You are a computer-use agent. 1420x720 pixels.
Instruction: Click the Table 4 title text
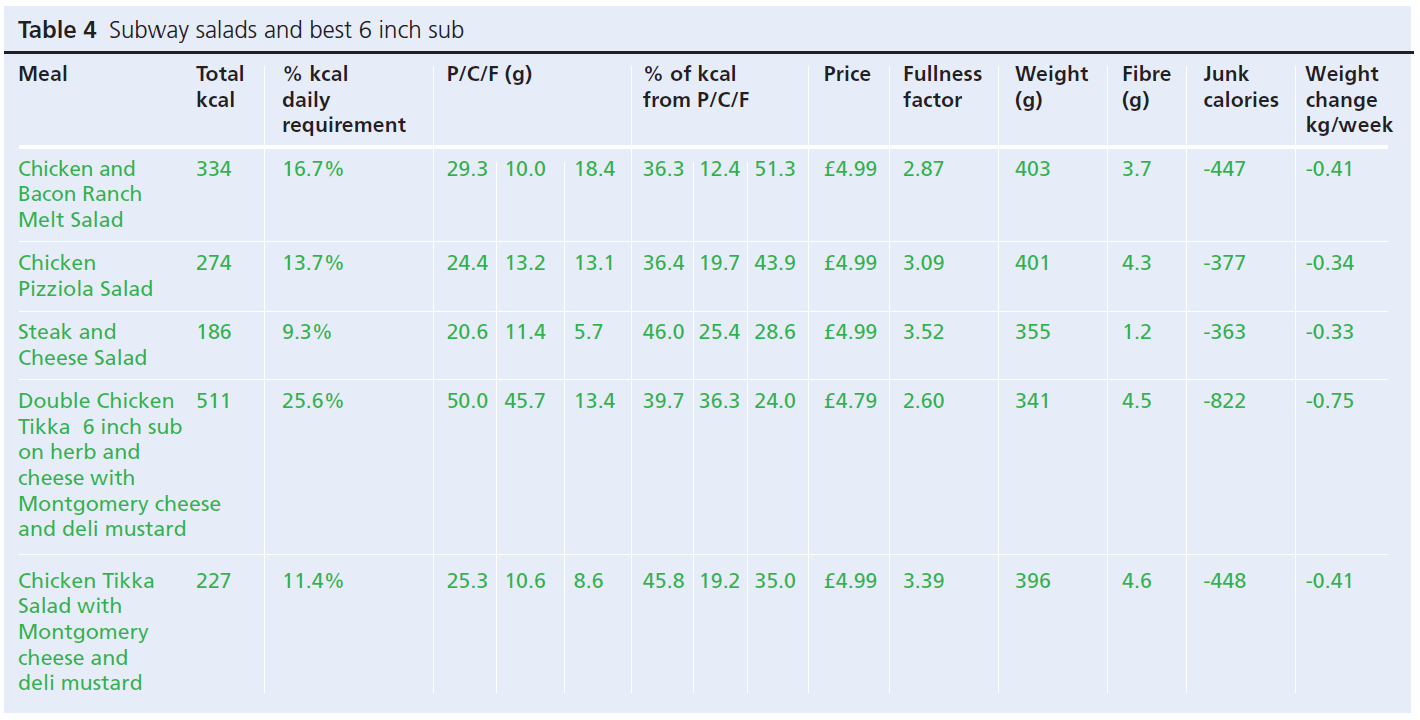point(241,30)
